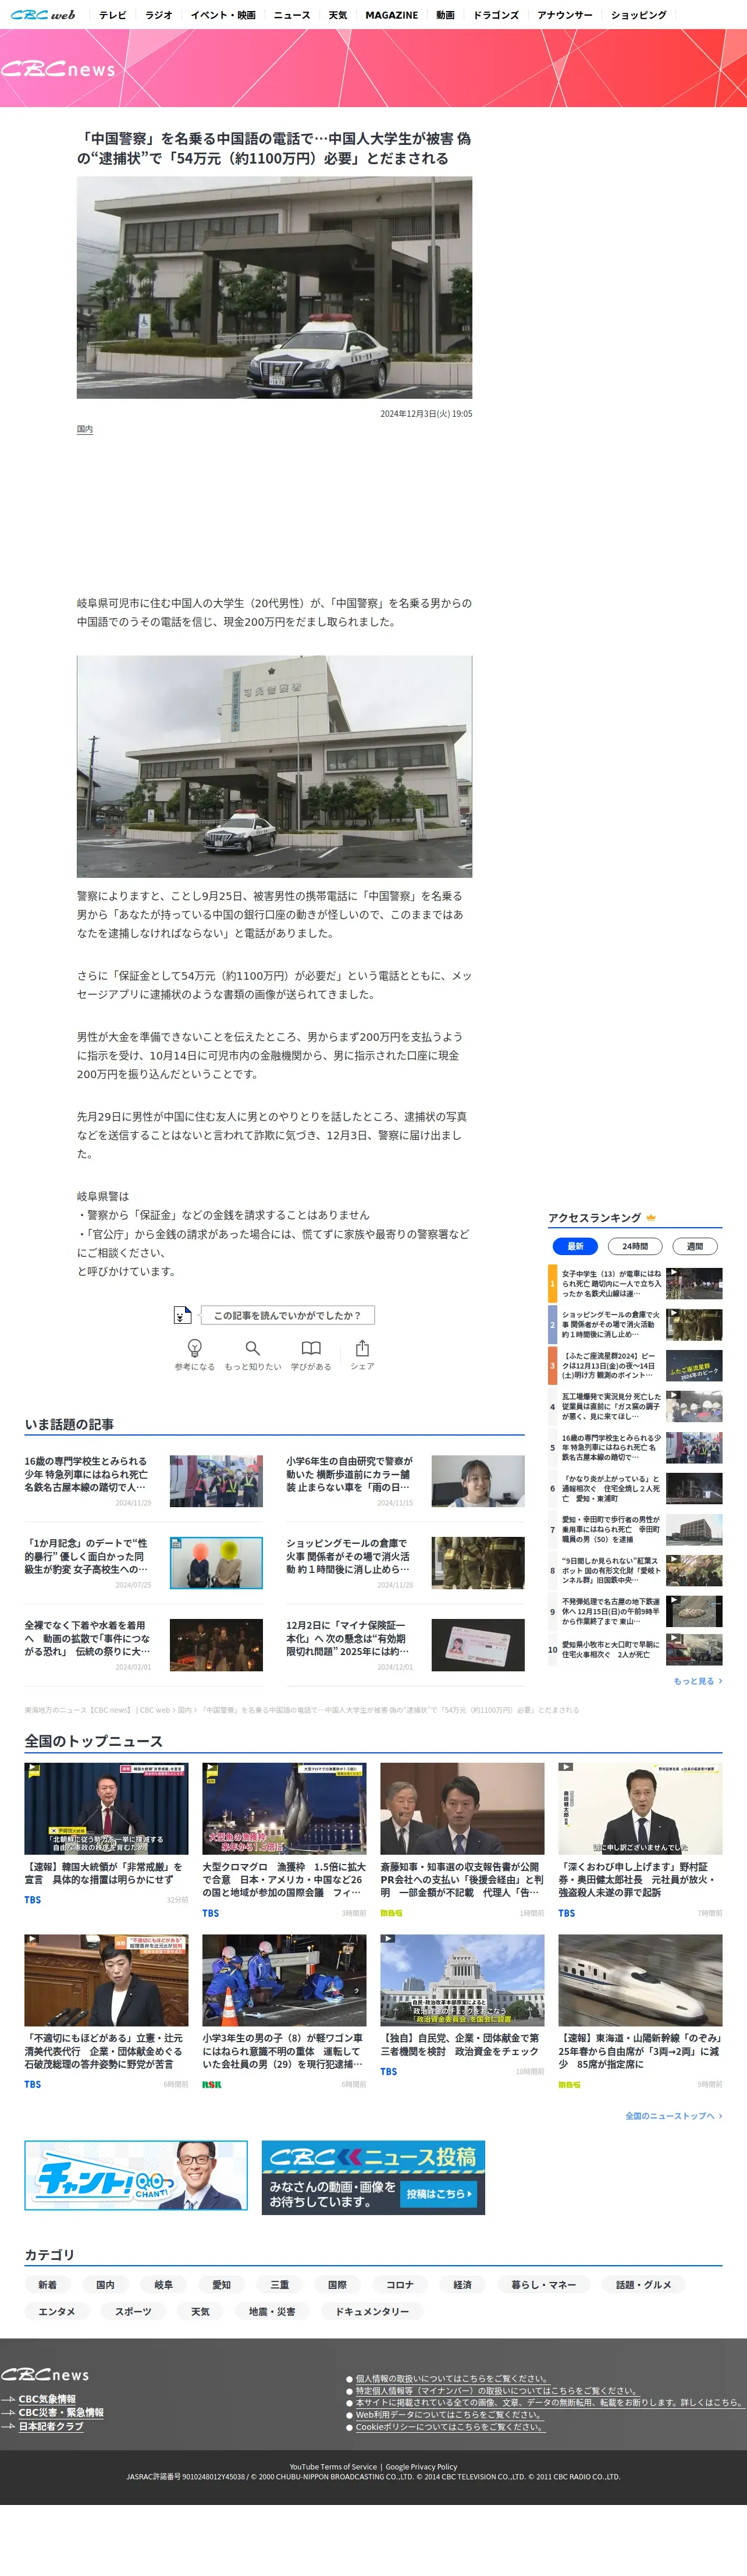
Task: Select the ドキュメンタリー category pill
Action: (x=372, y=2312)
